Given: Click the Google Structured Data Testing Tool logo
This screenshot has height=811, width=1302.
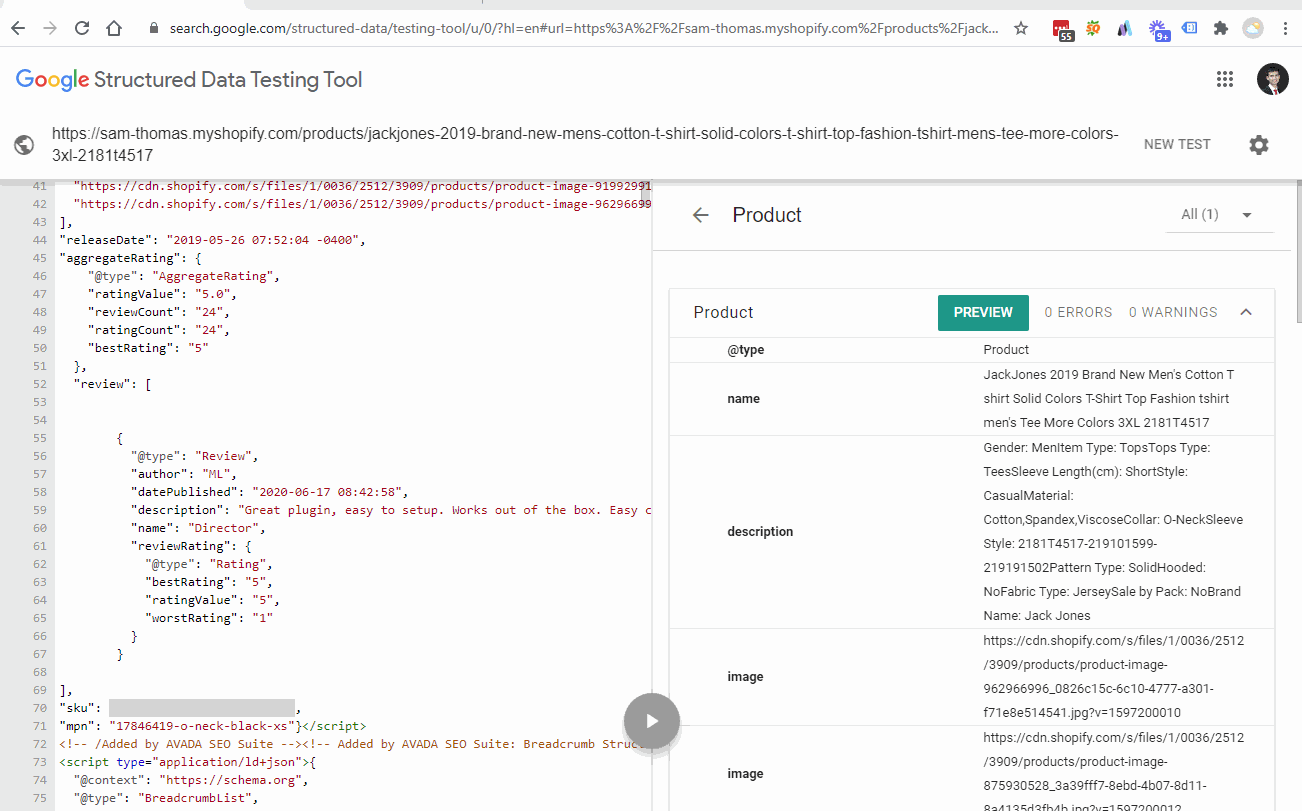Looking at the screenshot, I should click(189, 80).
